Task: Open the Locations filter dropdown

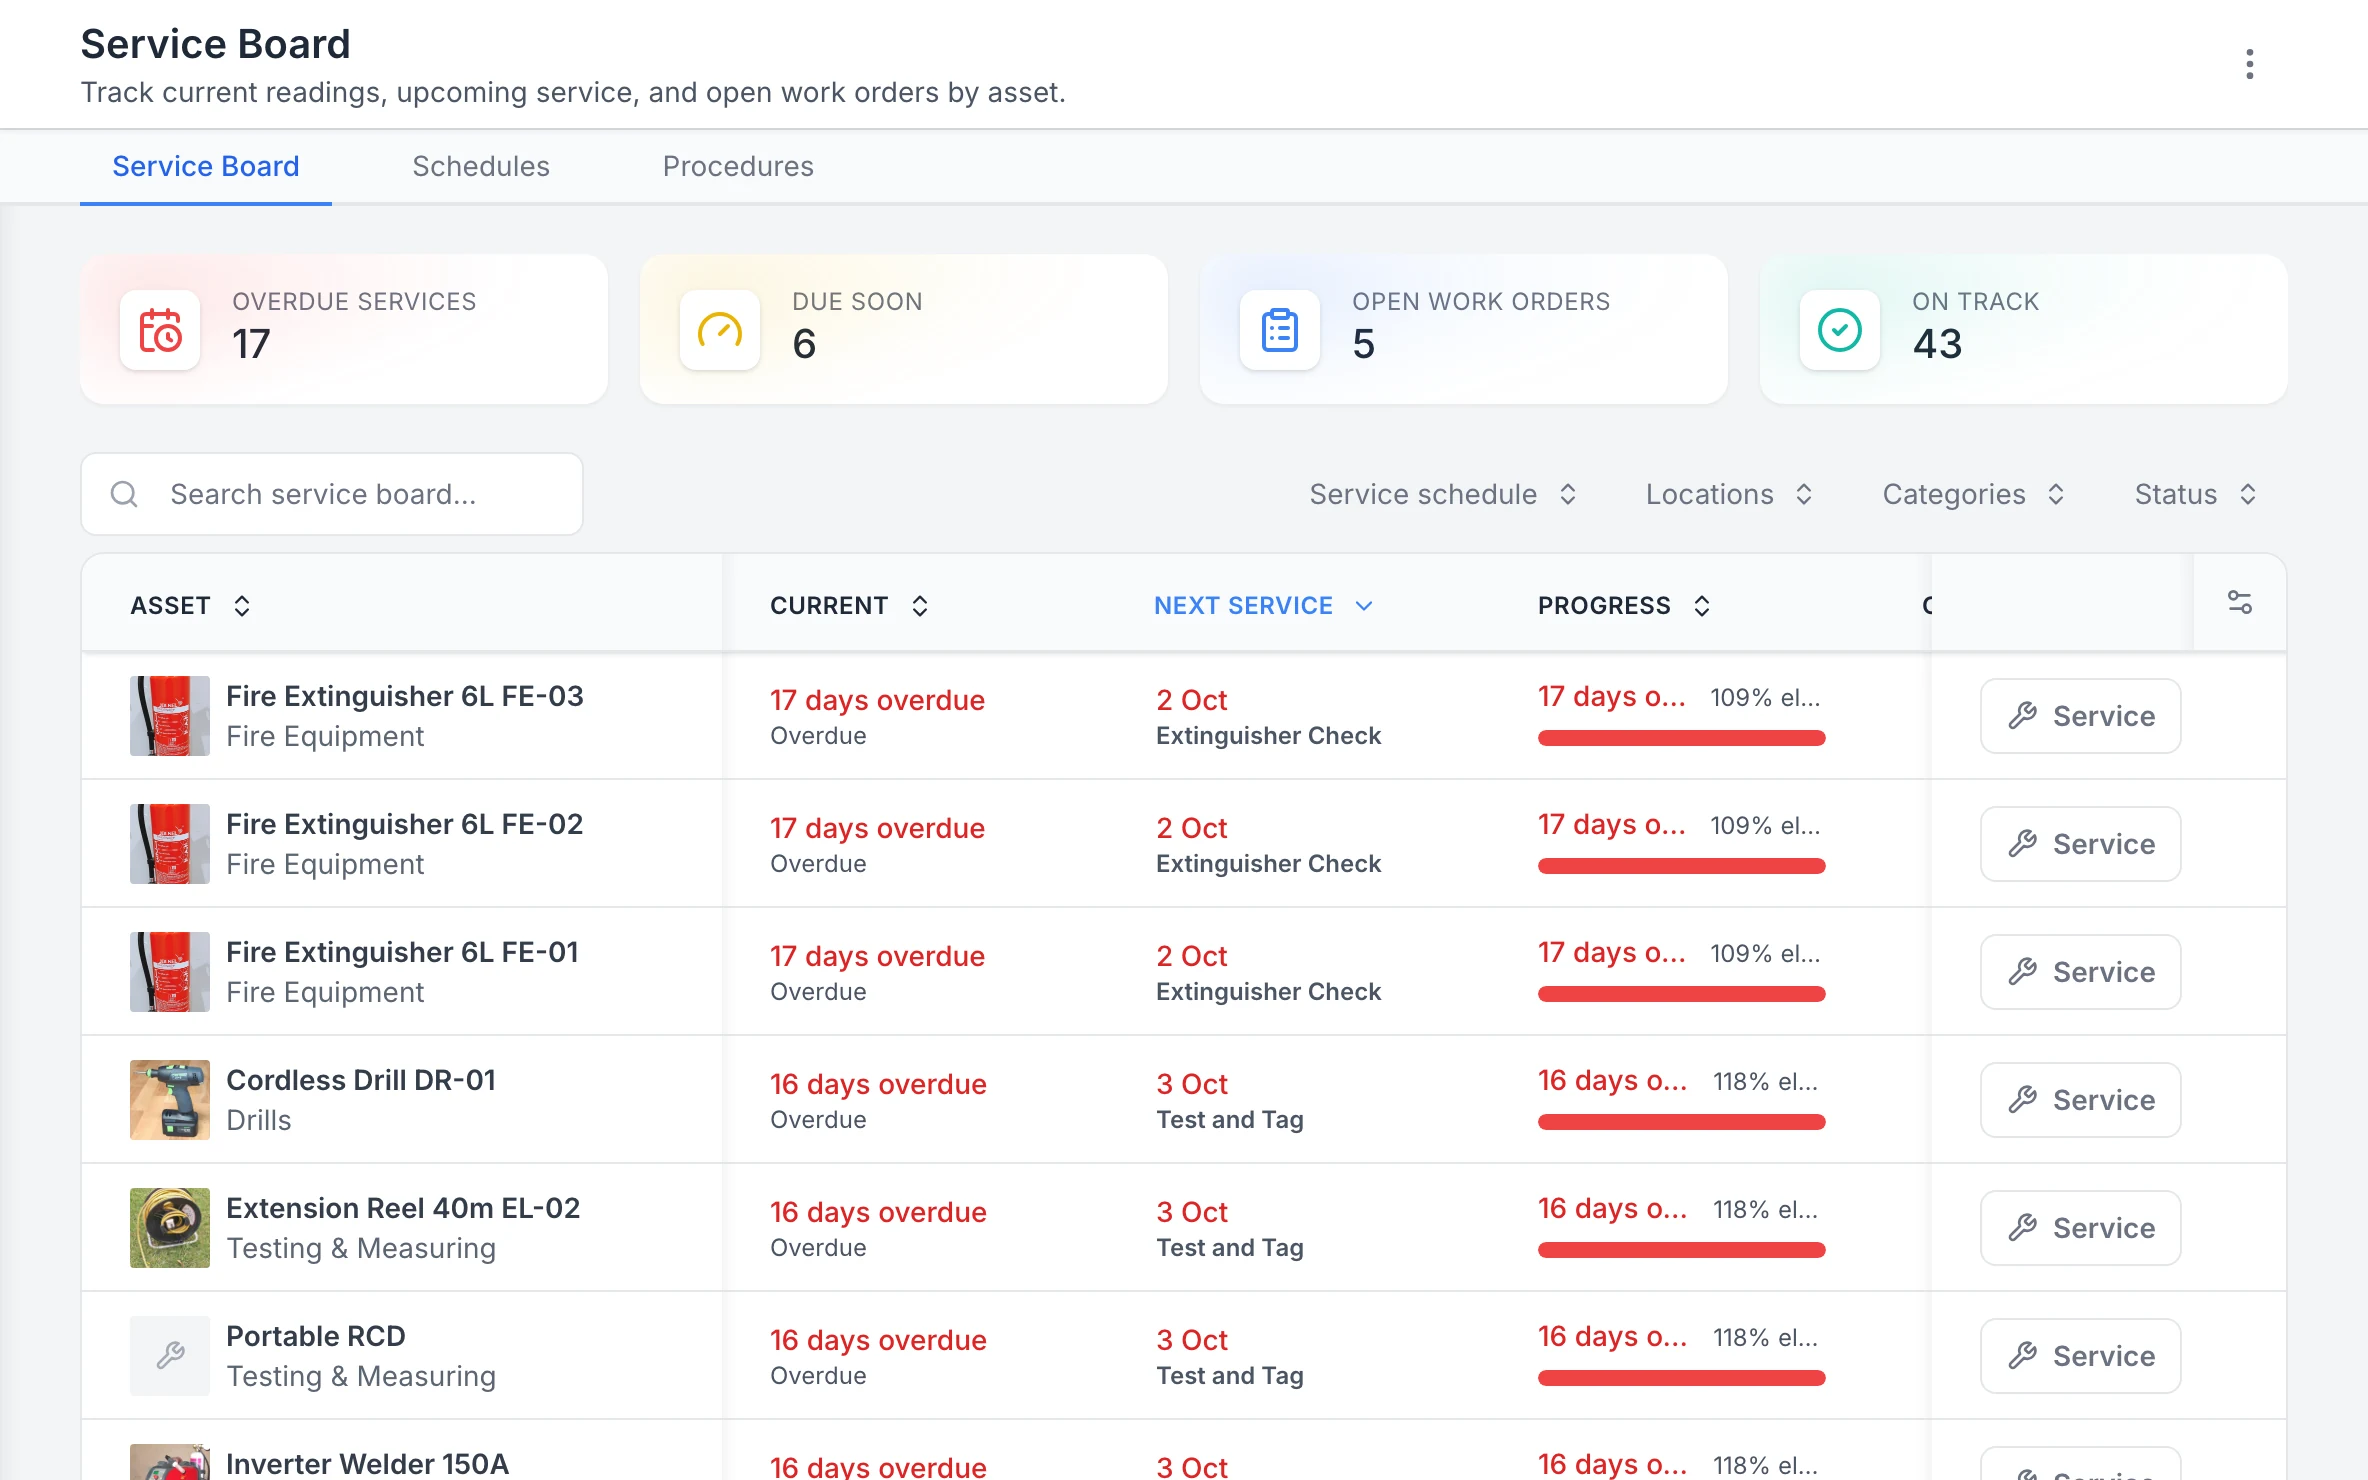Action: 1729,494
